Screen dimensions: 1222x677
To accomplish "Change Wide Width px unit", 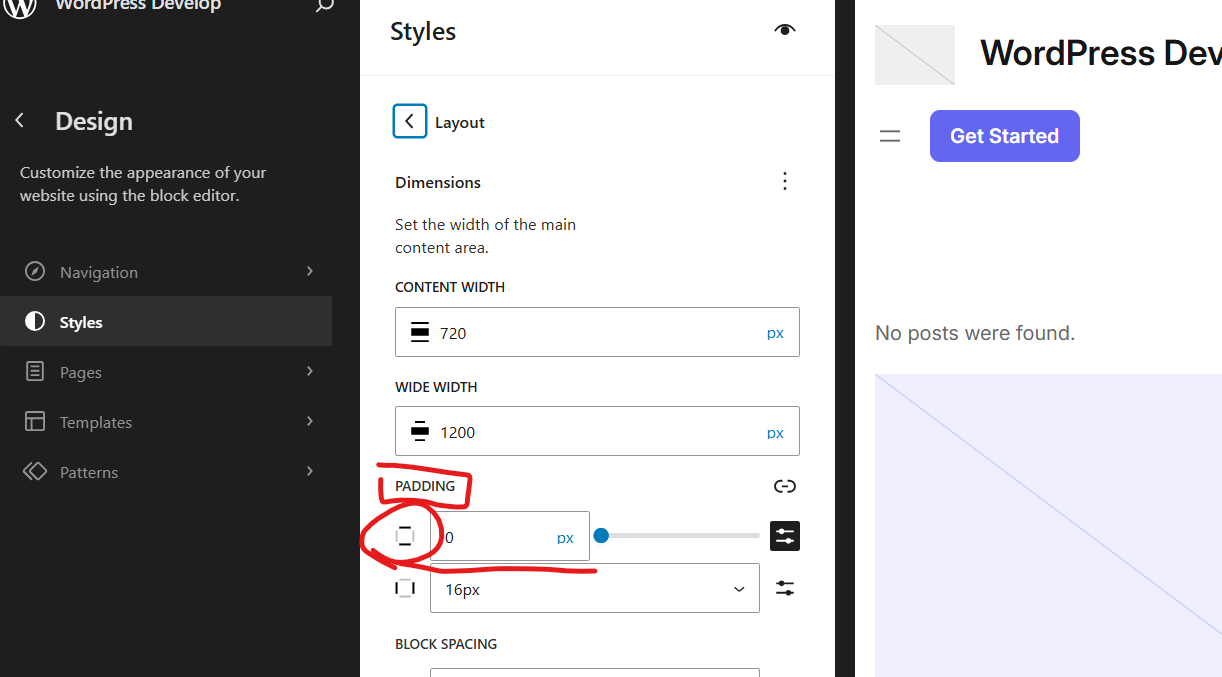I will click(x=775, y=433).
